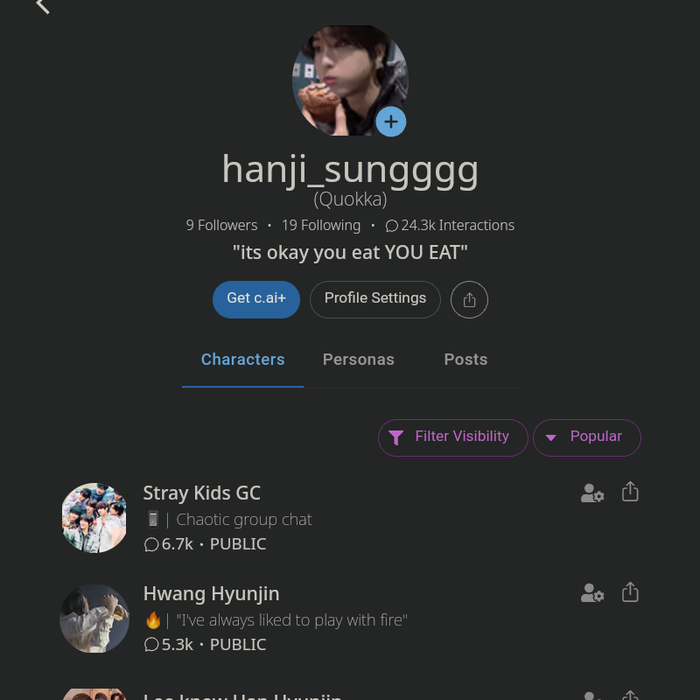Click the back arrow icon
700x700 pixels.
[x=42, y=6]
